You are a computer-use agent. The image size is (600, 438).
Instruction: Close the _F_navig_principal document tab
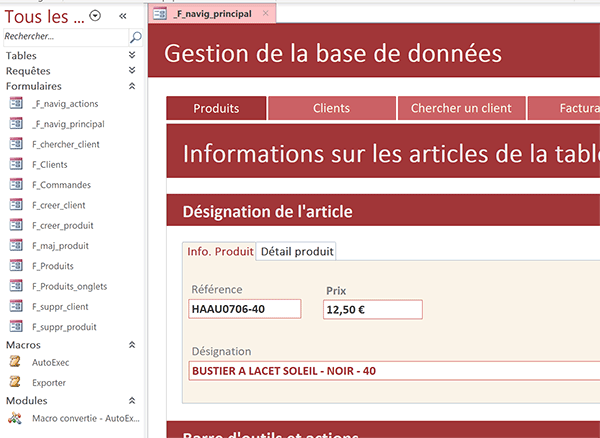(x=266, y=14)
